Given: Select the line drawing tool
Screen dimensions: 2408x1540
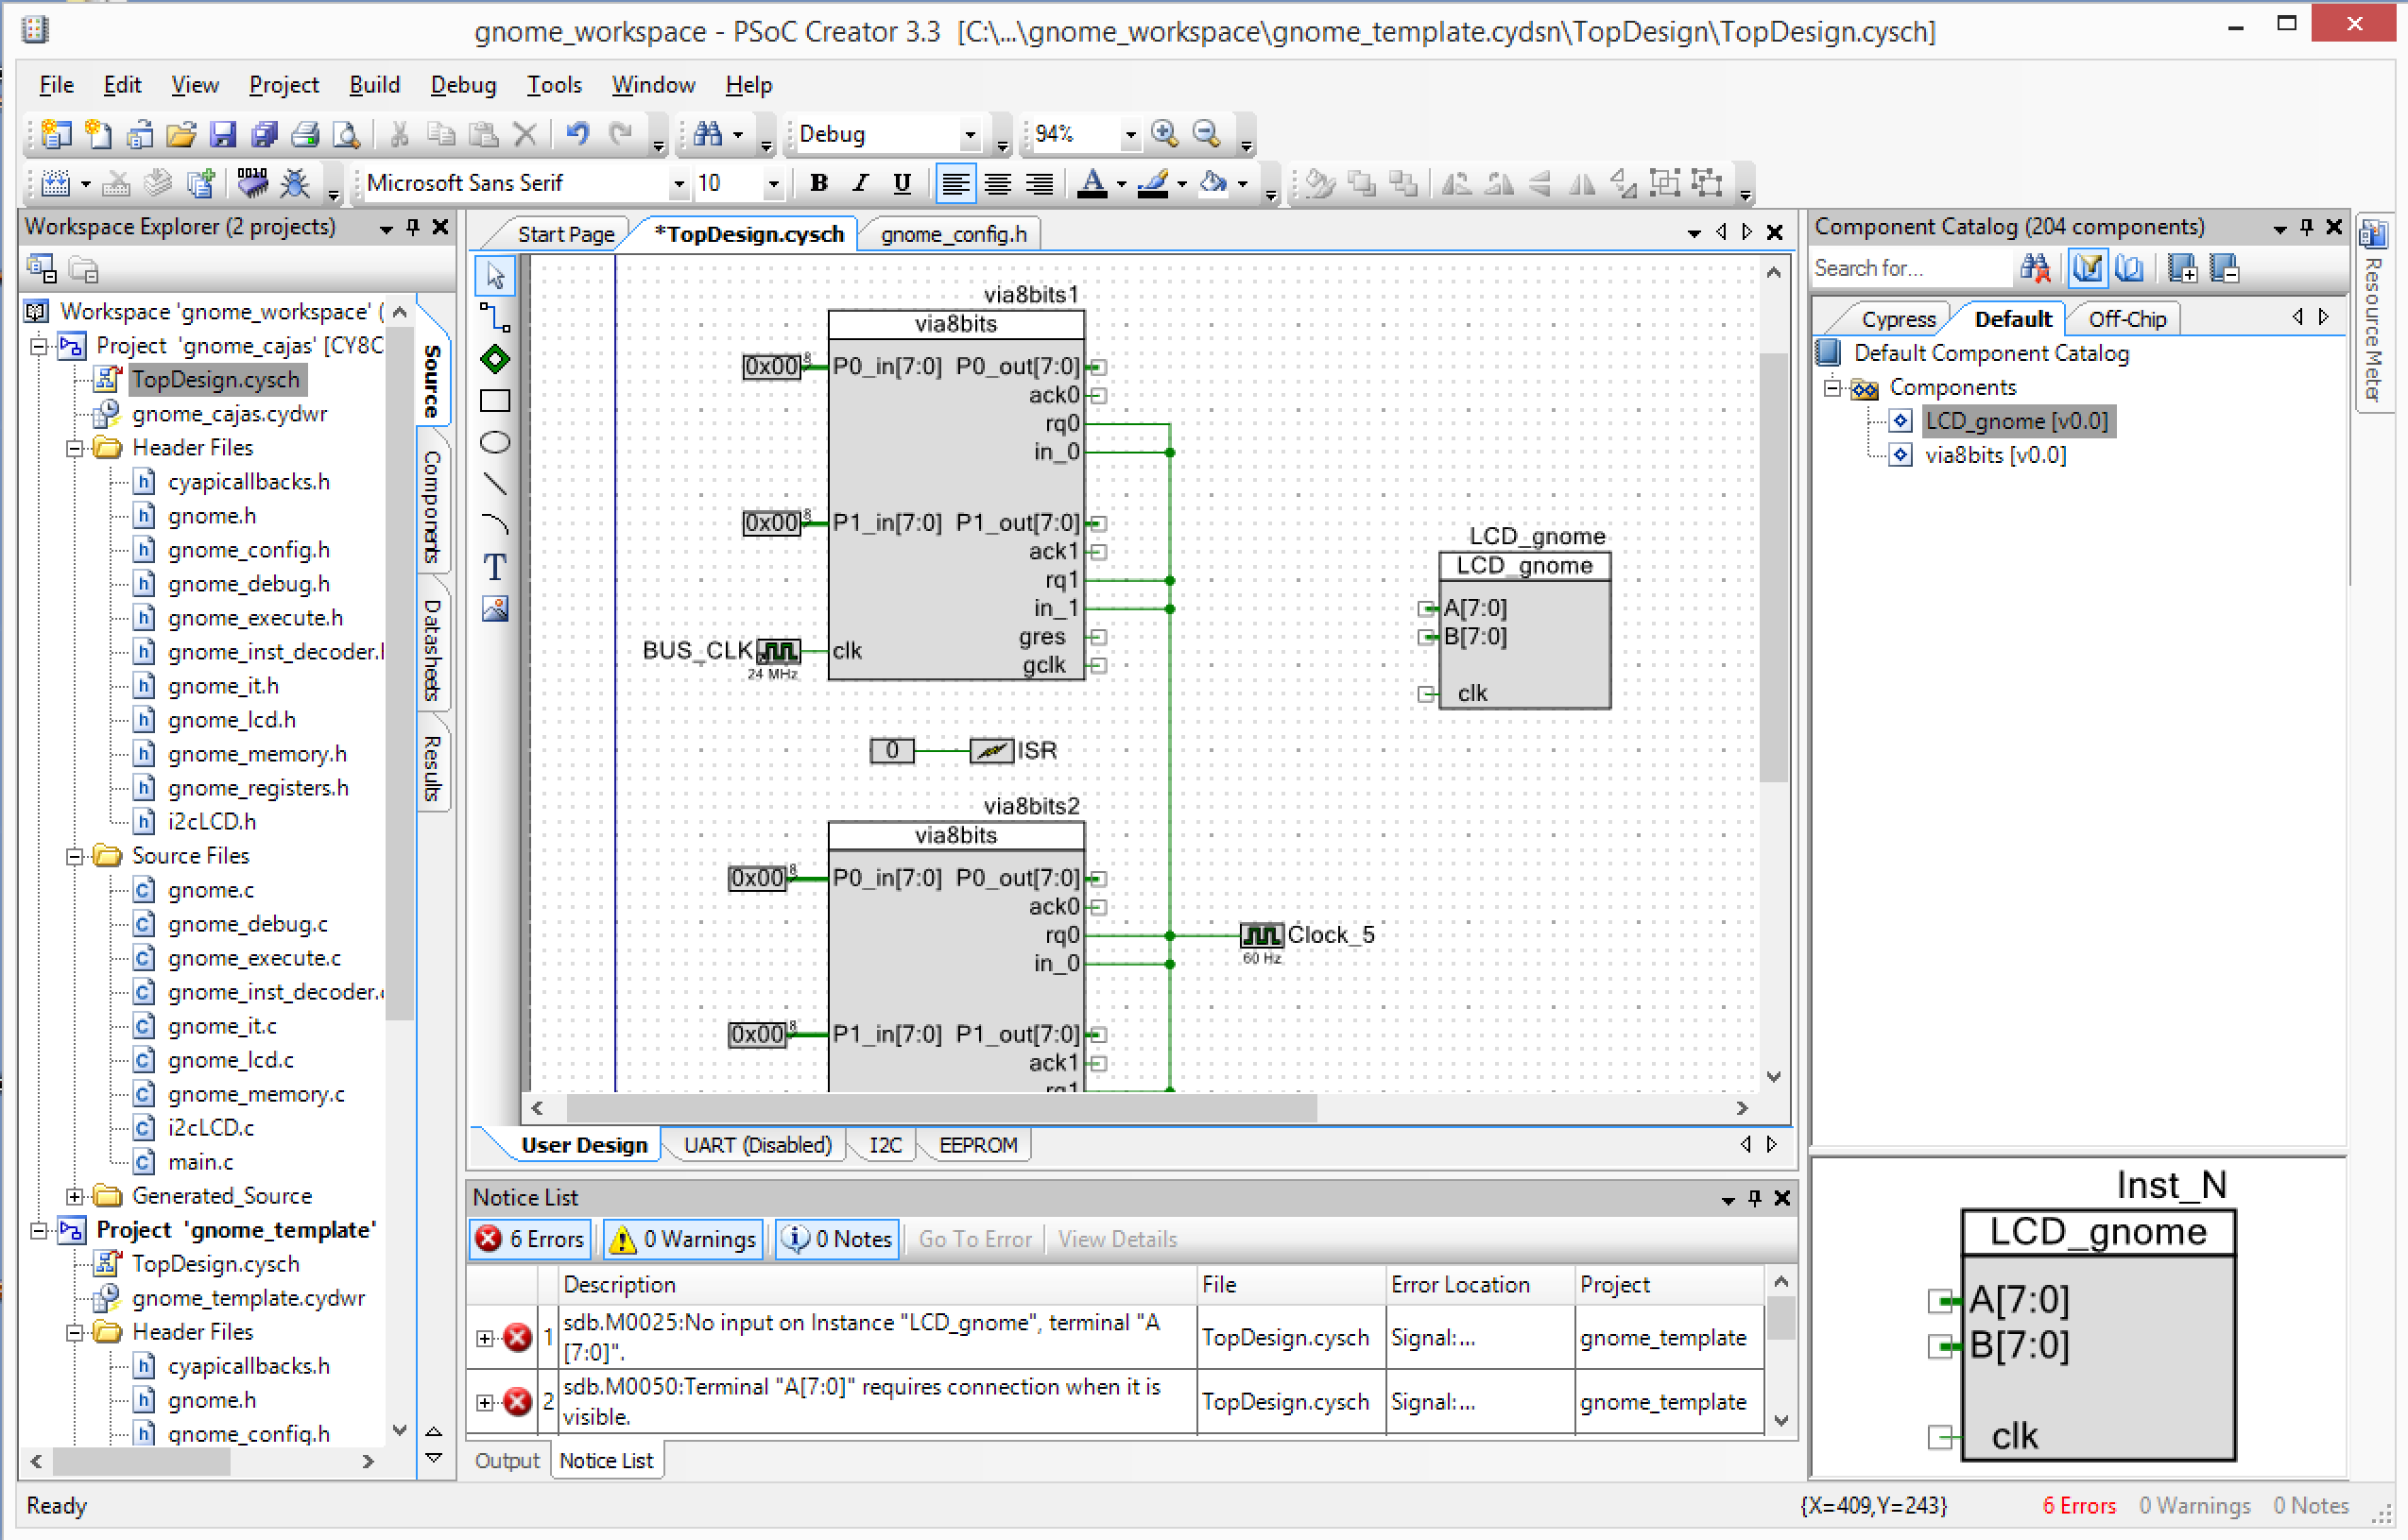Looking at the screenshot, I should click(495, 484).
